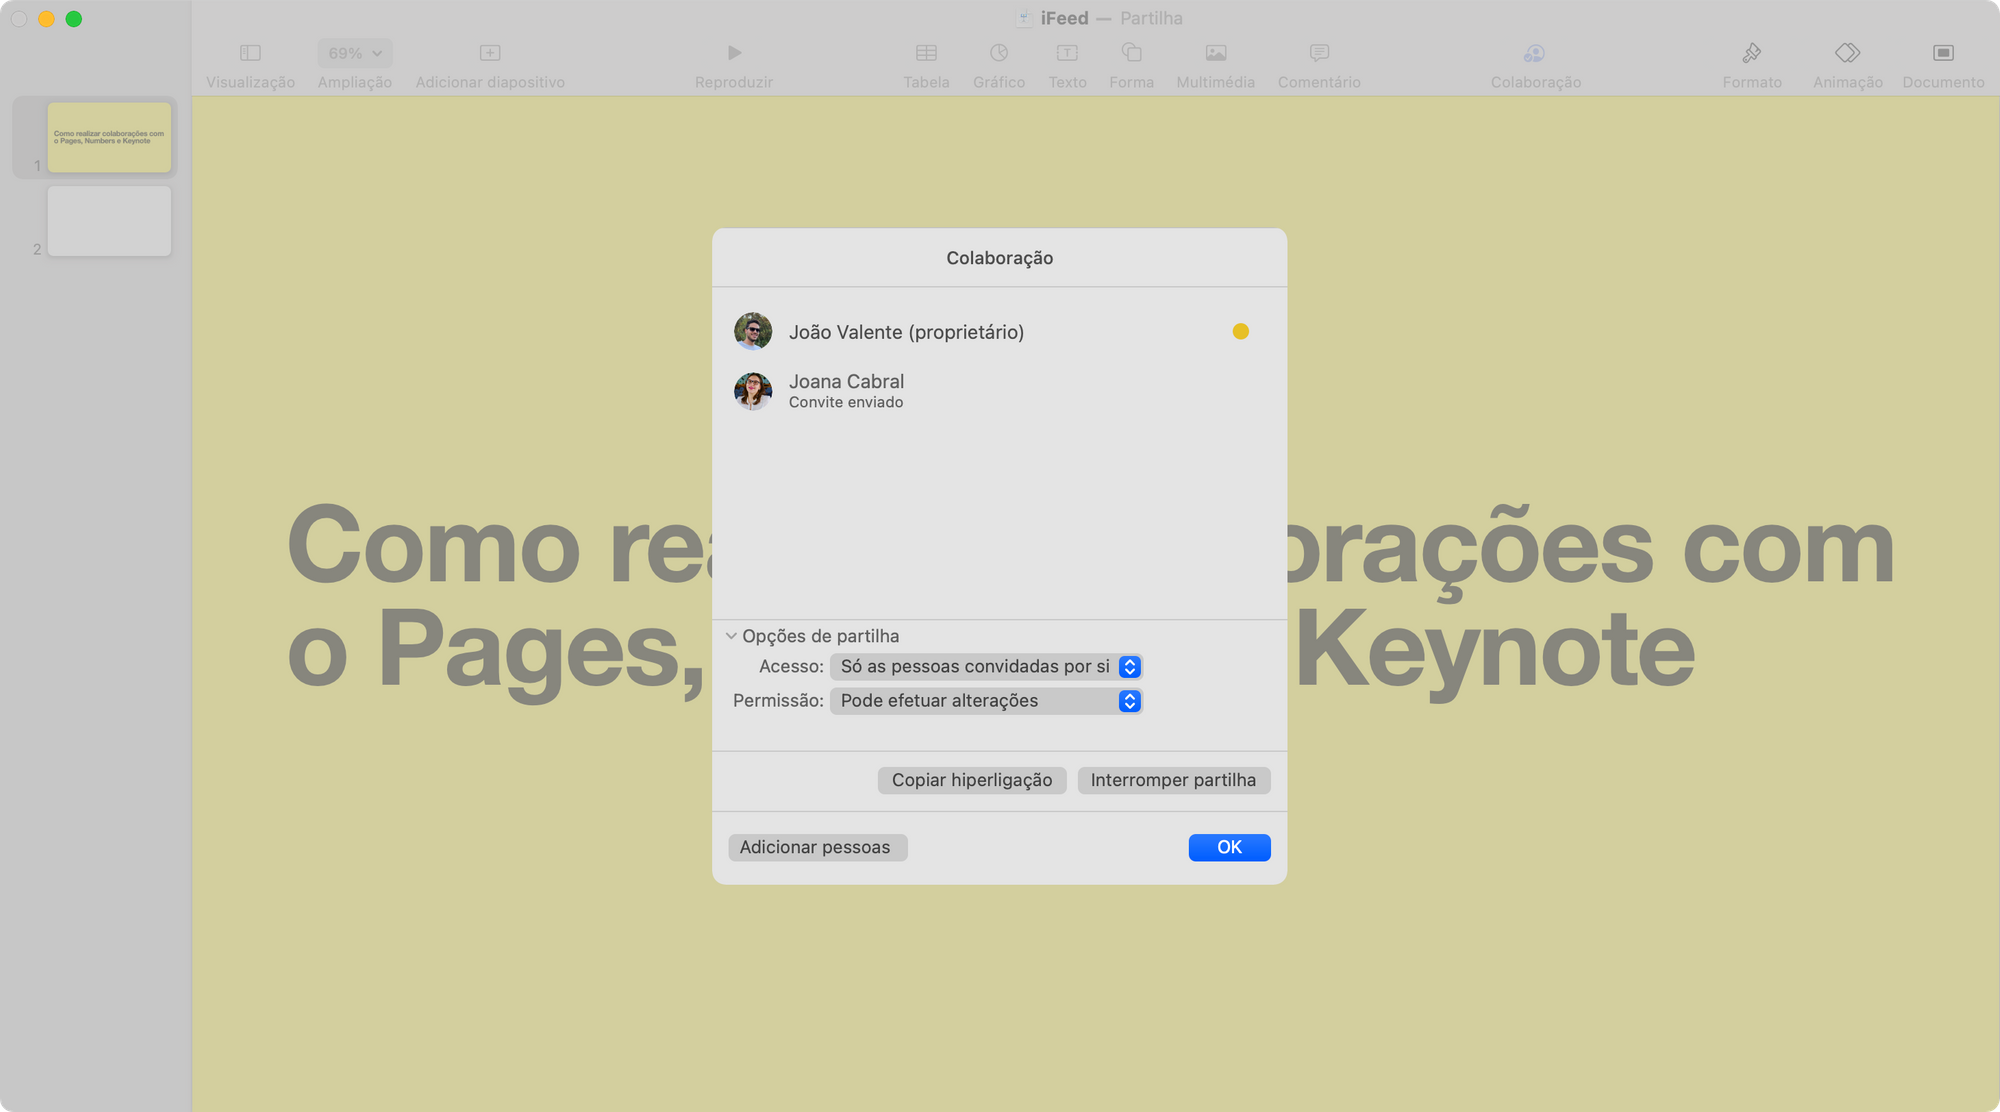The height and width of the screenshot is (1112, 2000).
Task: Add a comment with Comentário icon
Action: coord(1319,53)
